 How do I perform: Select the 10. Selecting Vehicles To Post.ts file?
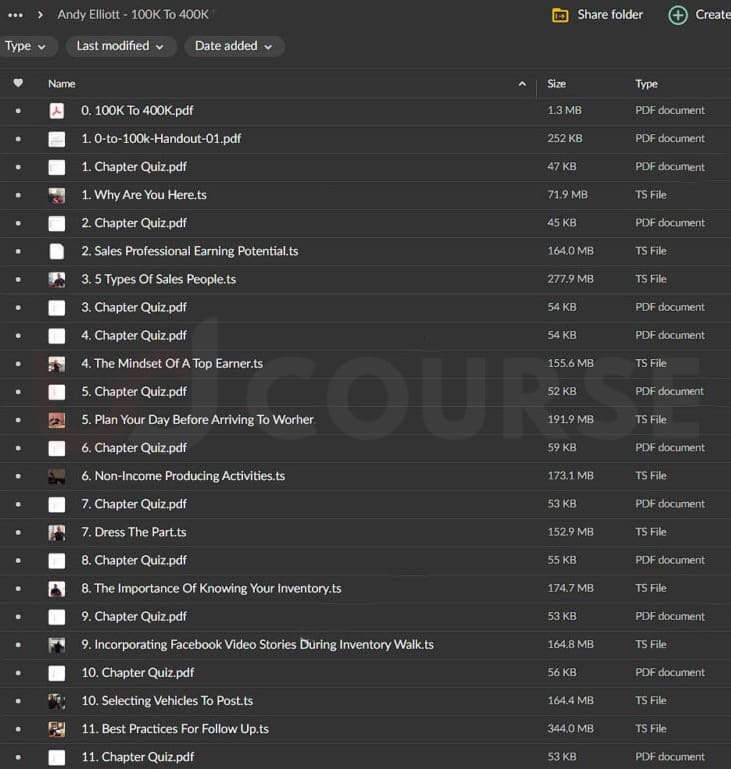point(167,701)
